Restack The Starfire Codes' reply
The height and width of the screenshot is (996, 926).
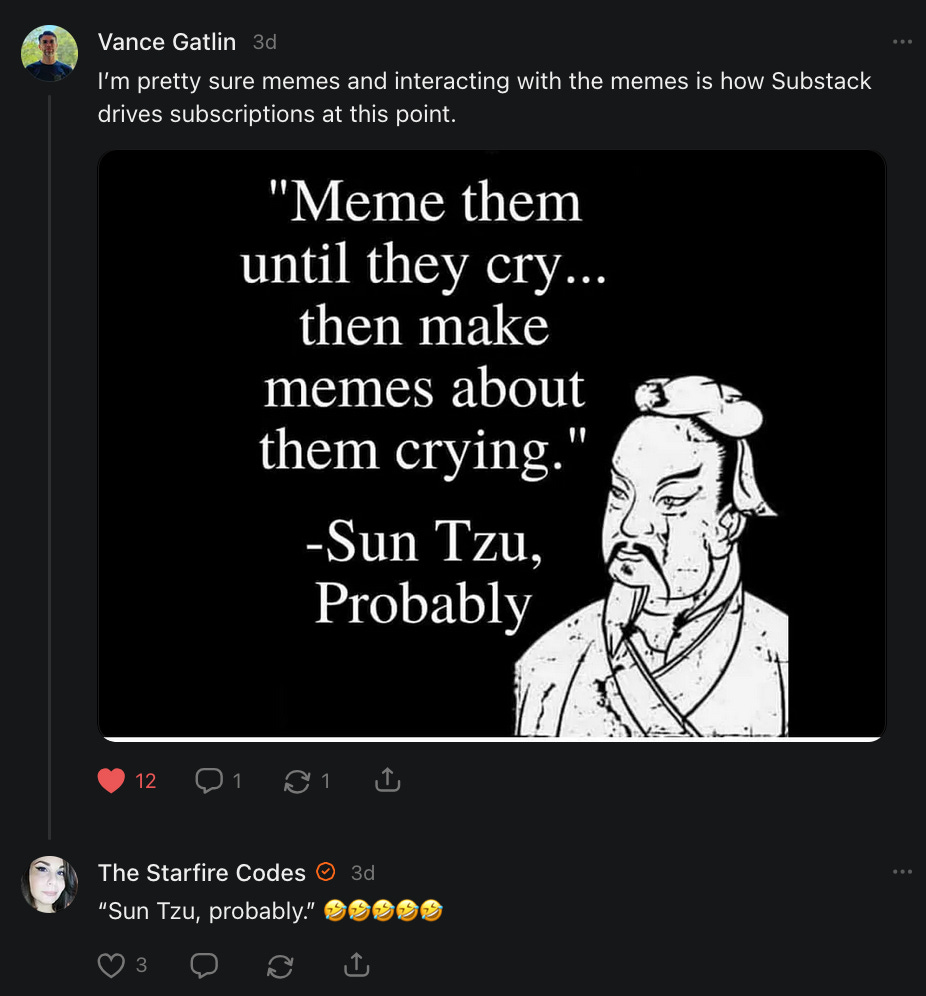click(281, 965)
